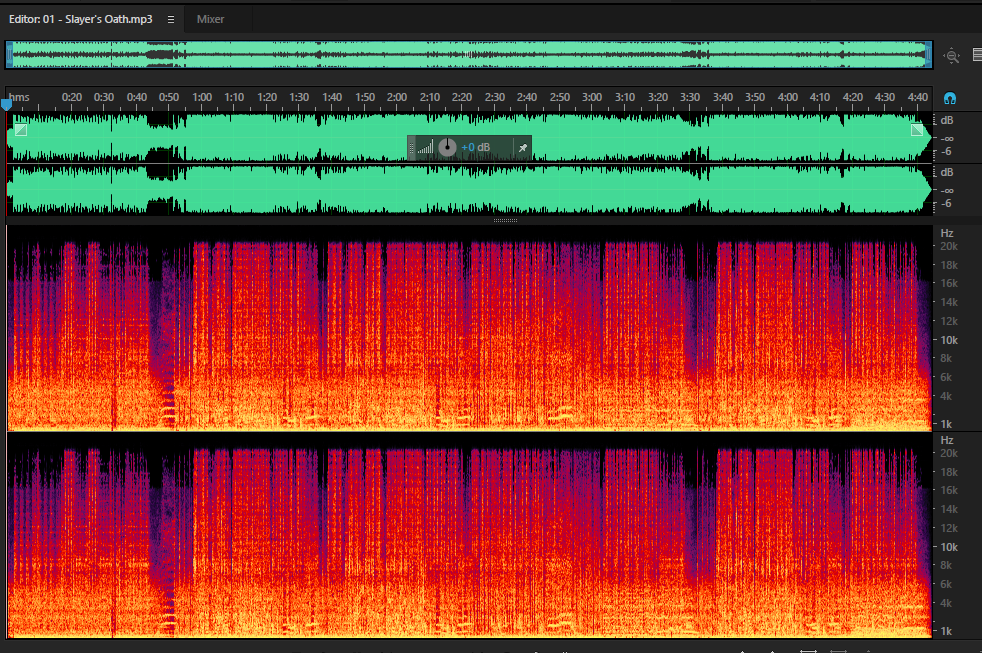Click the overview waveform navigator bar
Viewport: 982px width, 653px height.
pos(469,55)
